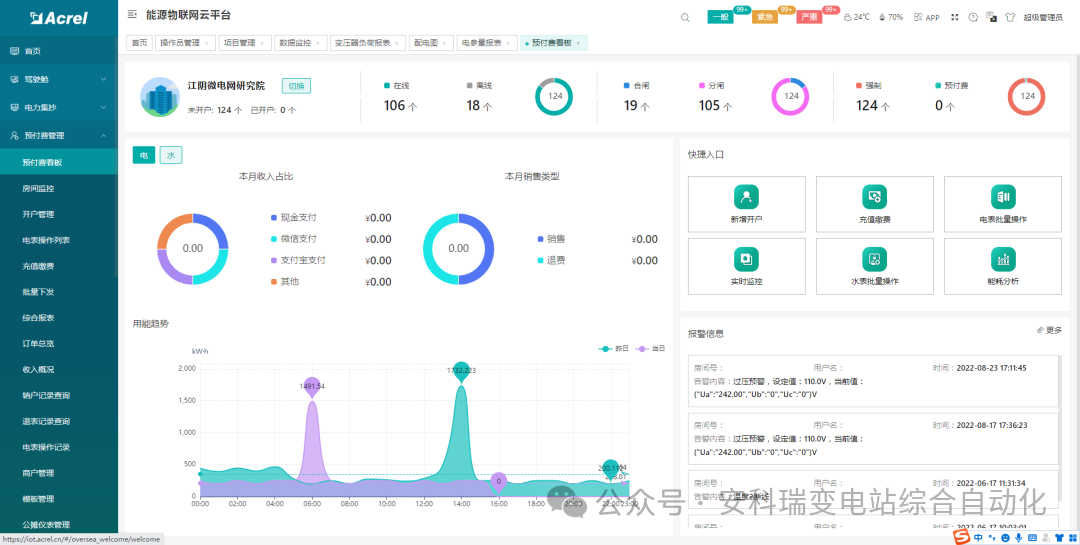
Task: Close the 预付费看板 tab
Action: tap(578, 43)
